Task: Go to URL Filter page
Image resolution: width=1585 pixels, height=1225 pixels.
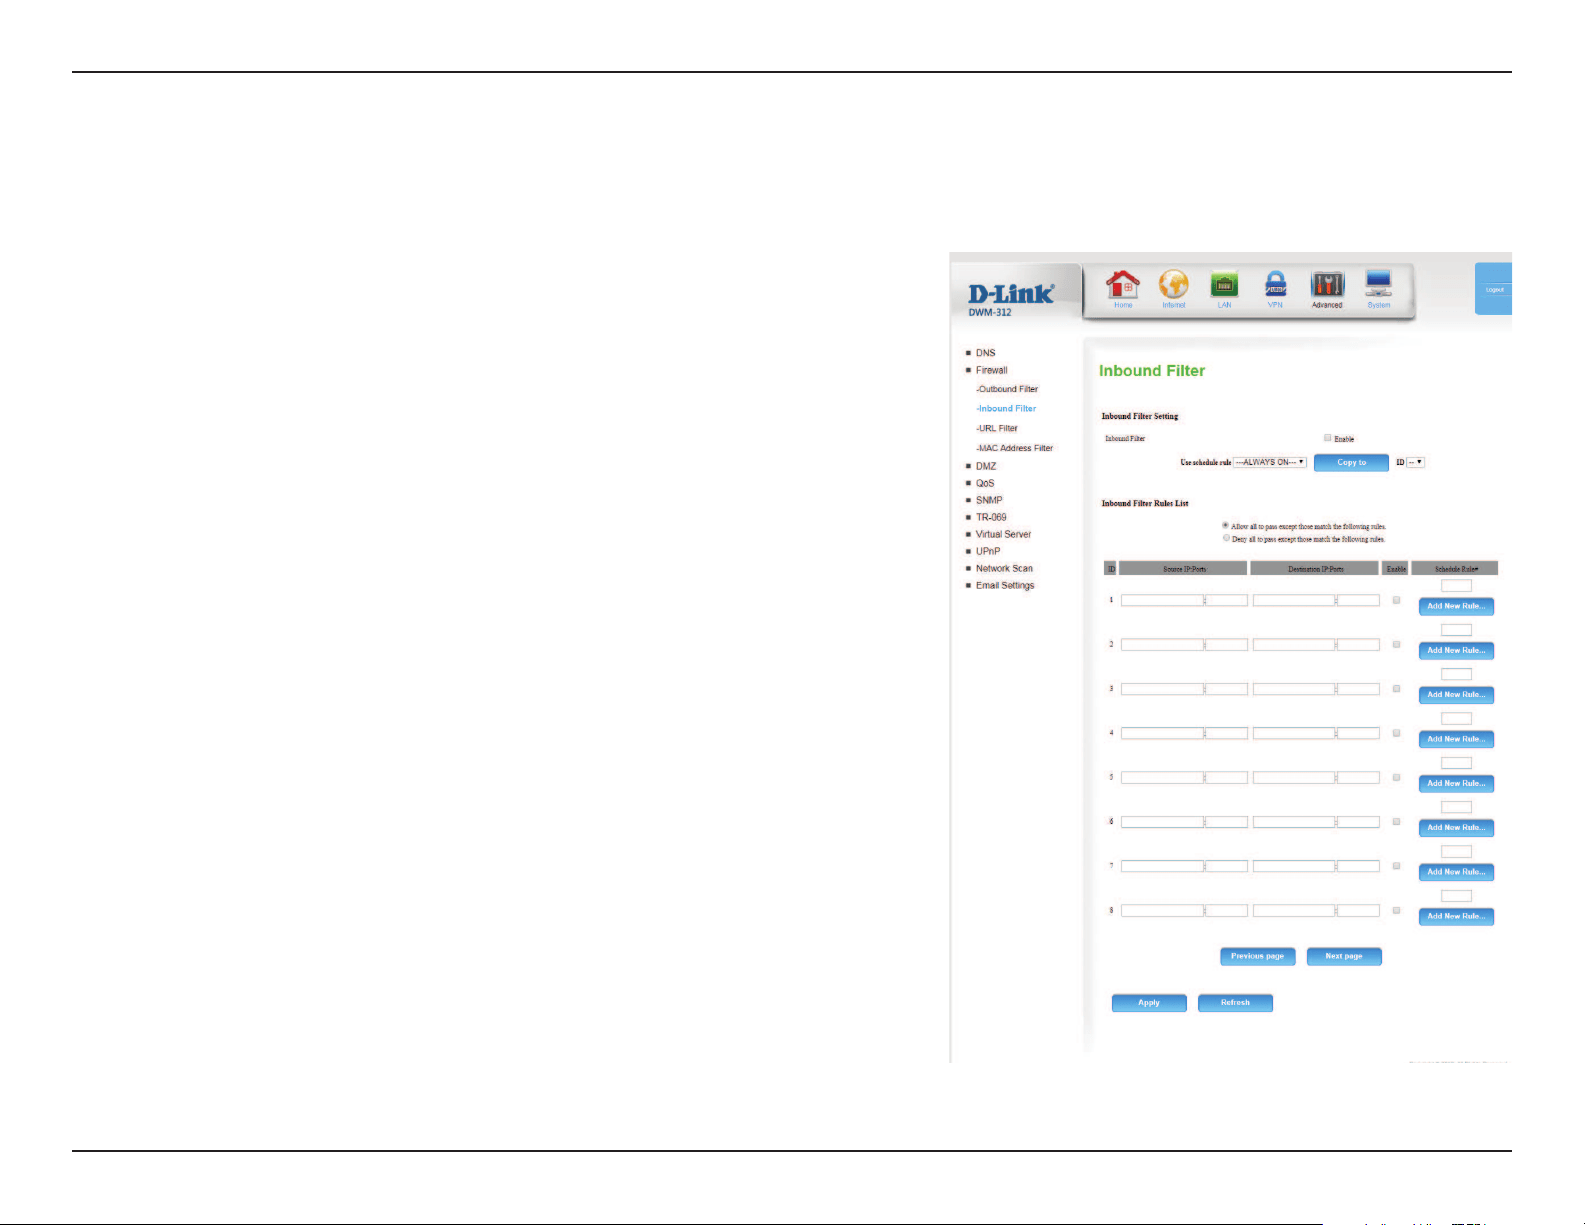Action: pyautogui.click(x=998, y=428)
